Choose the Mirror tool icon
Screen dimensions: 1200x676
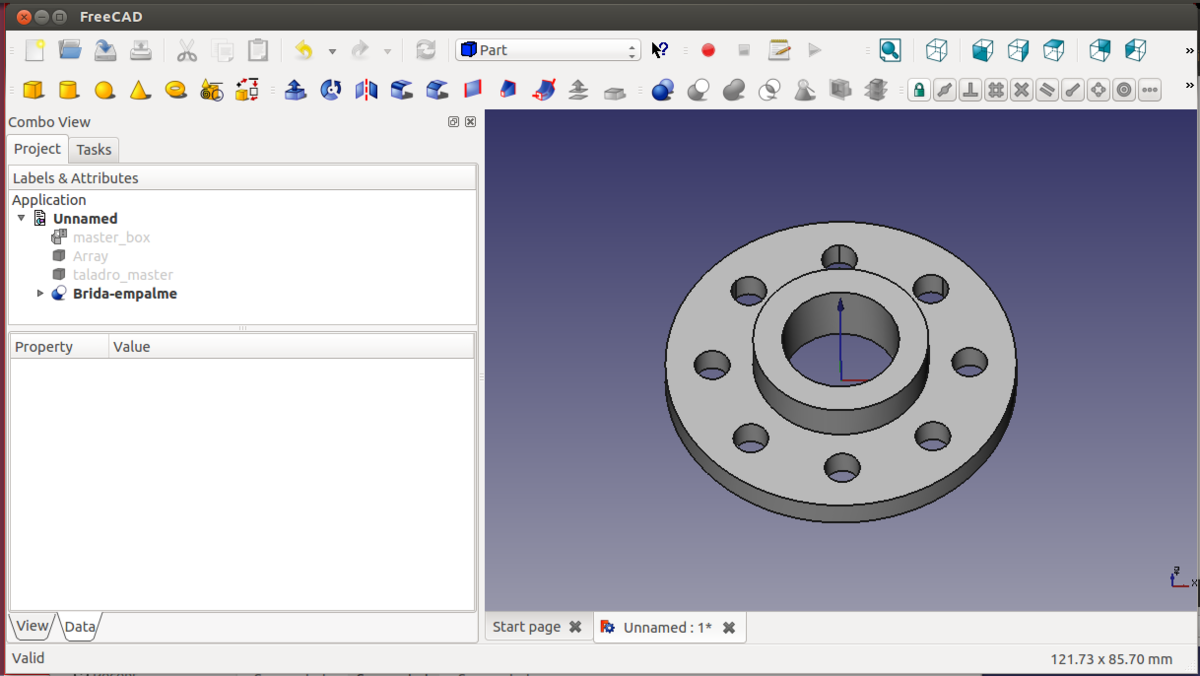[366, 90]
